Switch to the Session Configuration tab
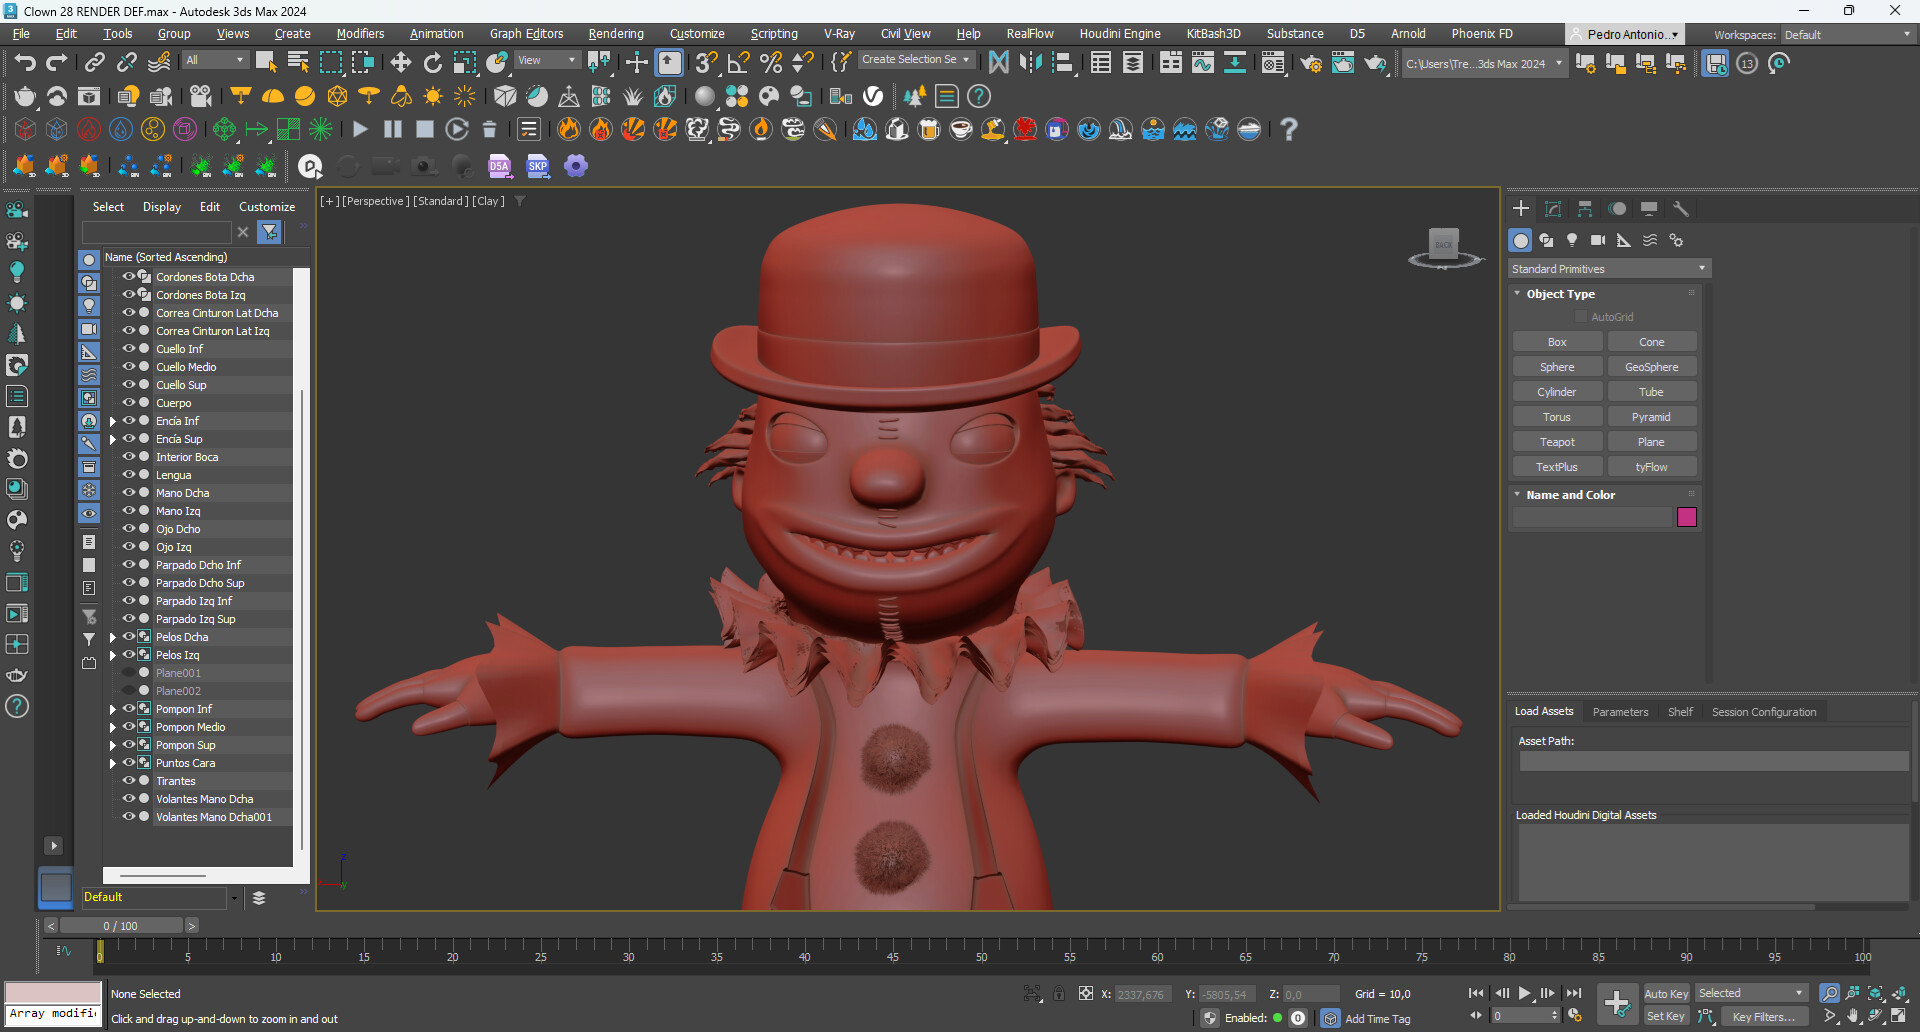Image resolution: width=1920 pixels, height=1032 pixels. tap(1763, 711)
